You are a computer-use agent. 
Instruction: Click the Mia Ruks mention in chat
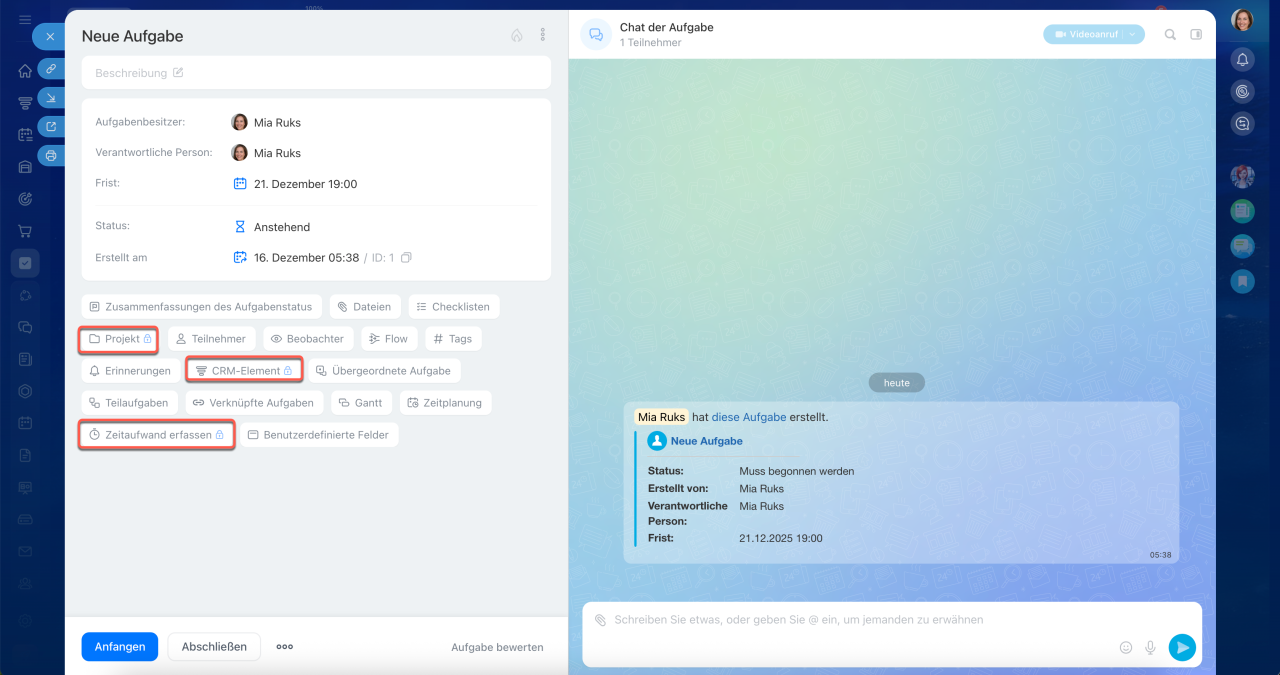[x=661, y=417]
